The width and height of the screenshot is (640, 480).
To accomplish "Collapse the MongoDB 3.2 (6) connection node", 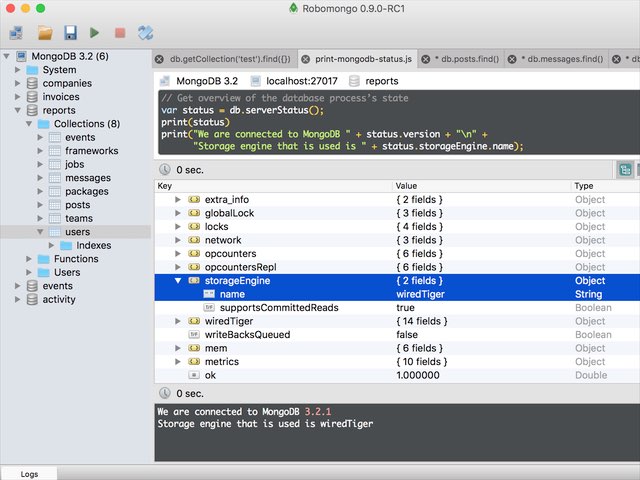I will click(x=7, y=56).
